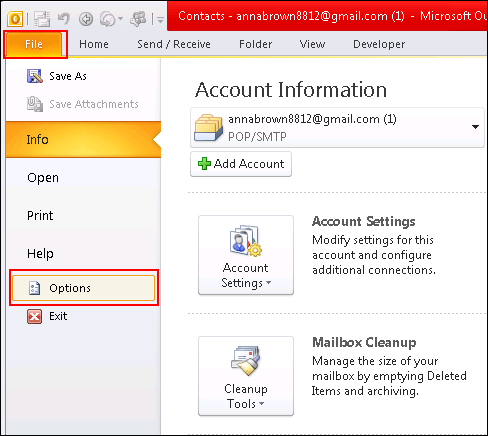Switch to the Send / Receive tab

(174, 44)
